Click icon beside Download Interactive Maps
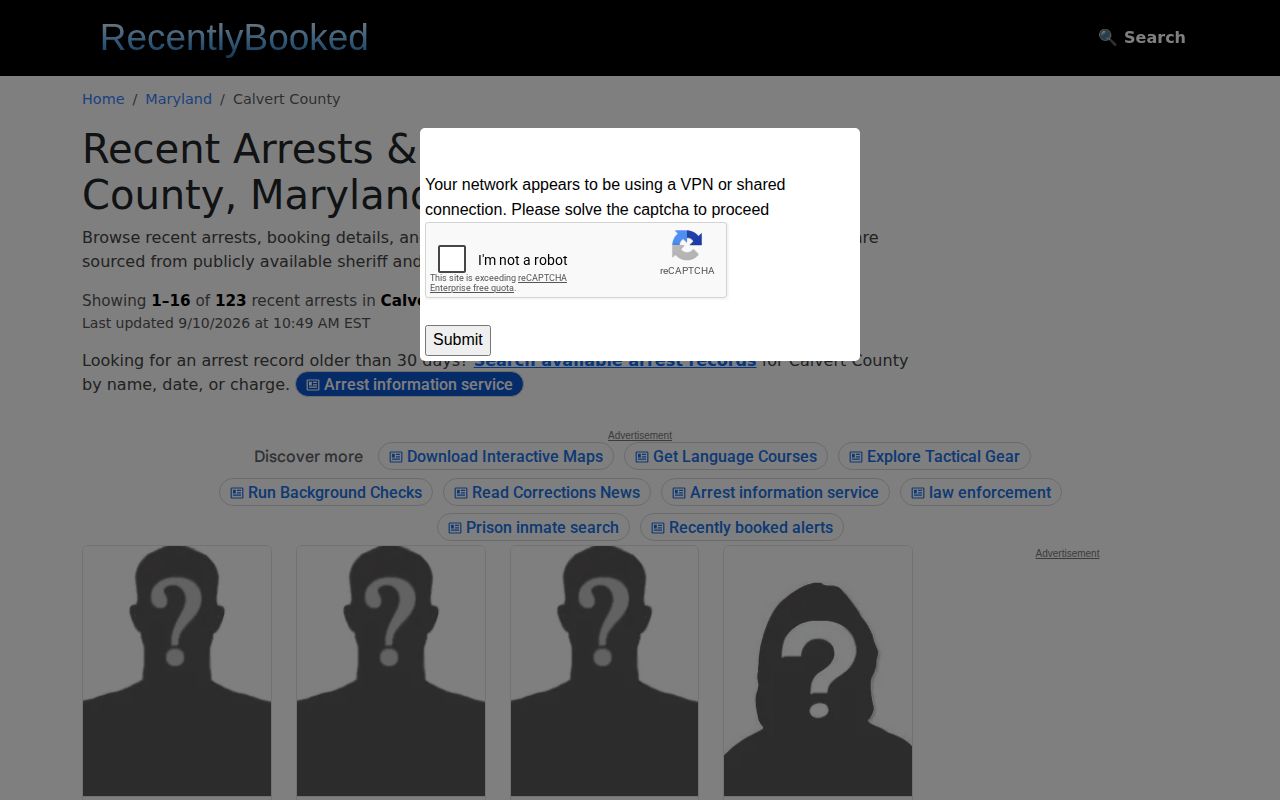 click(396, 457)
